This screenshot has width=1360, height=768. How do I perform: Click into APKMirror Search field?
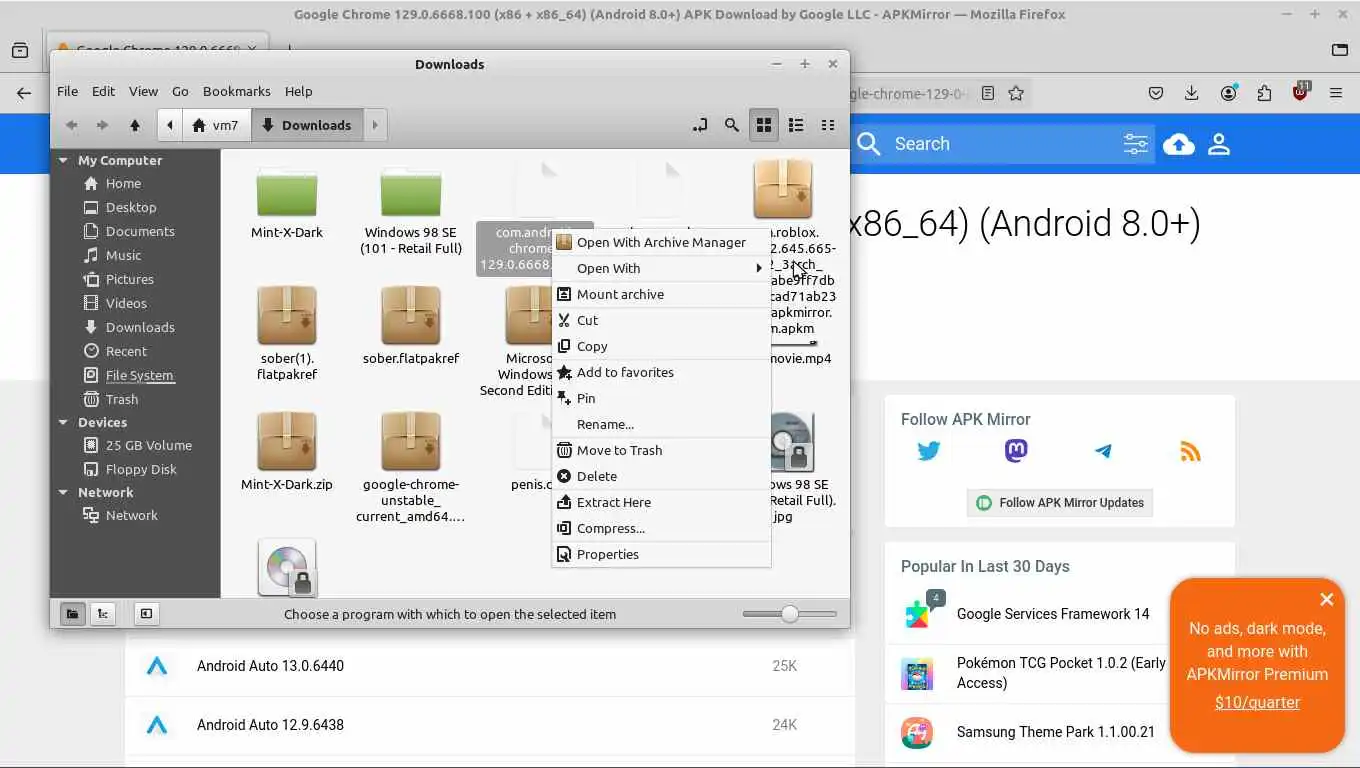coord(1003,144)
